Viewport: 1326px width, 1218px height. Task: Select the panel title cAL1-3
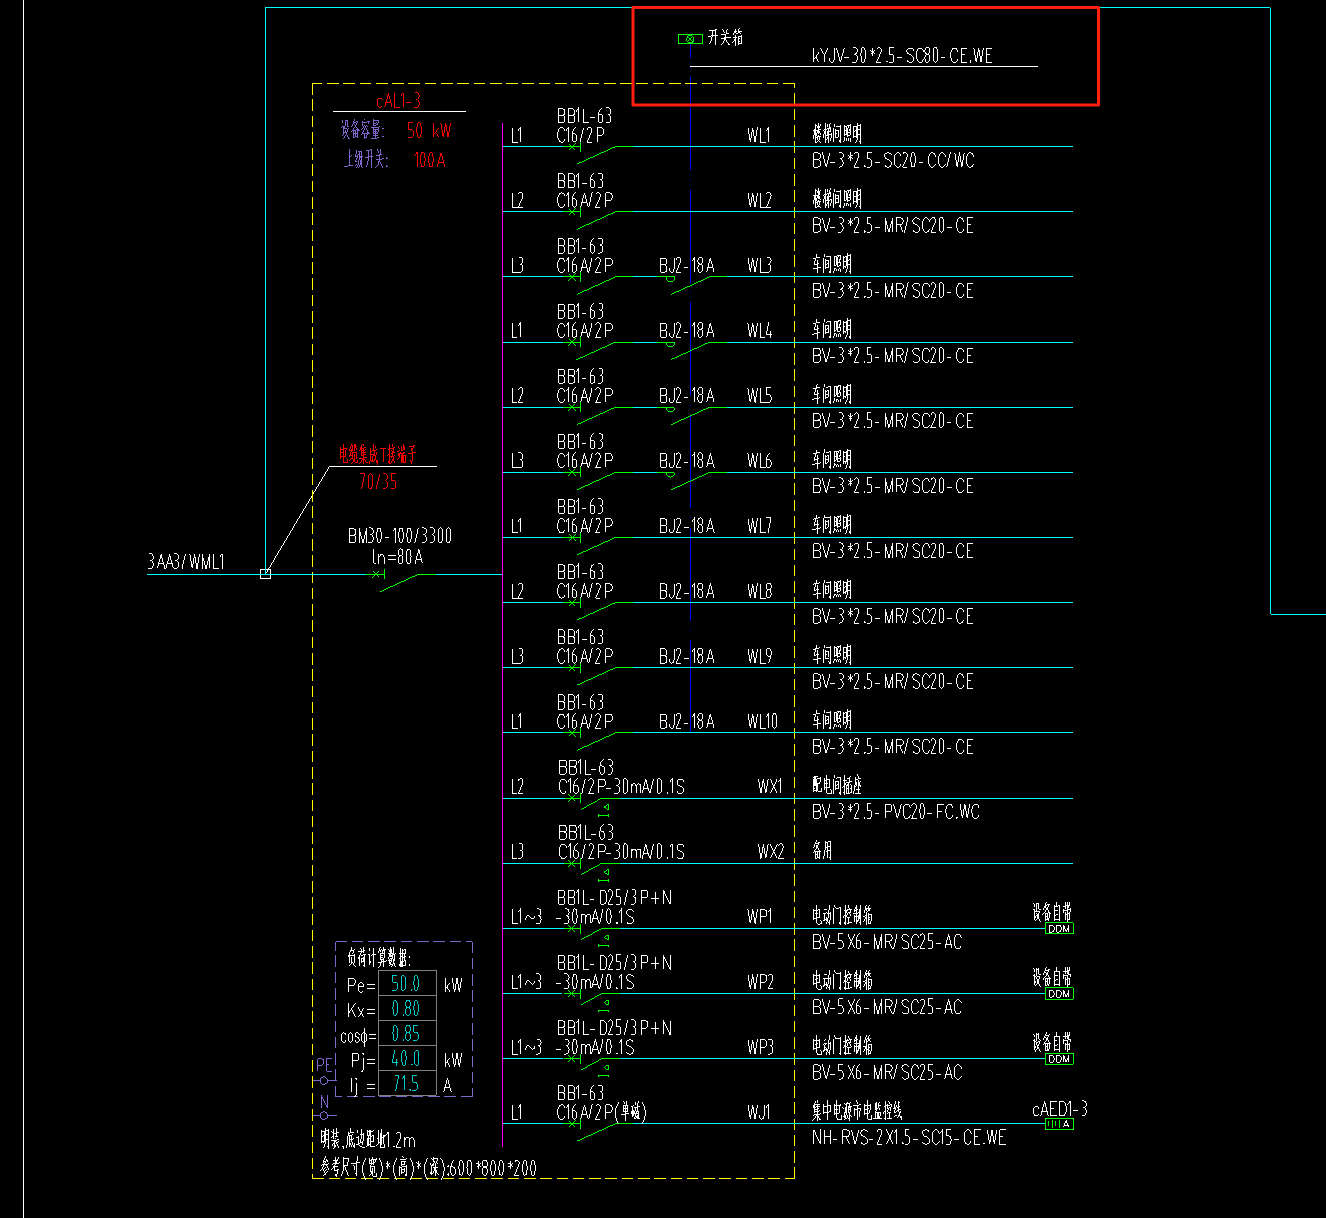(x=398, y=101)
